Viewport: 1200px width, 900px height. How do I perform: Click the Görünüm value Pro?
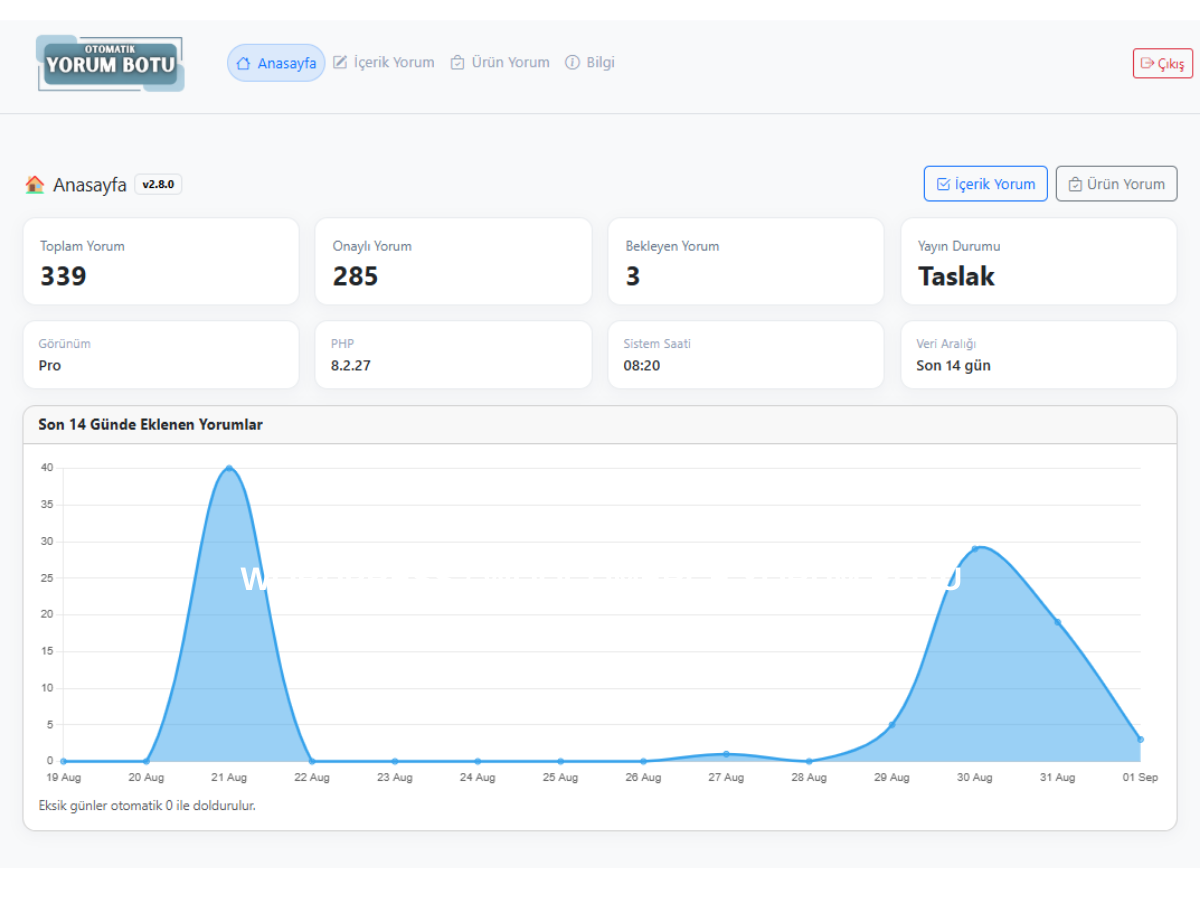[50, 365]
